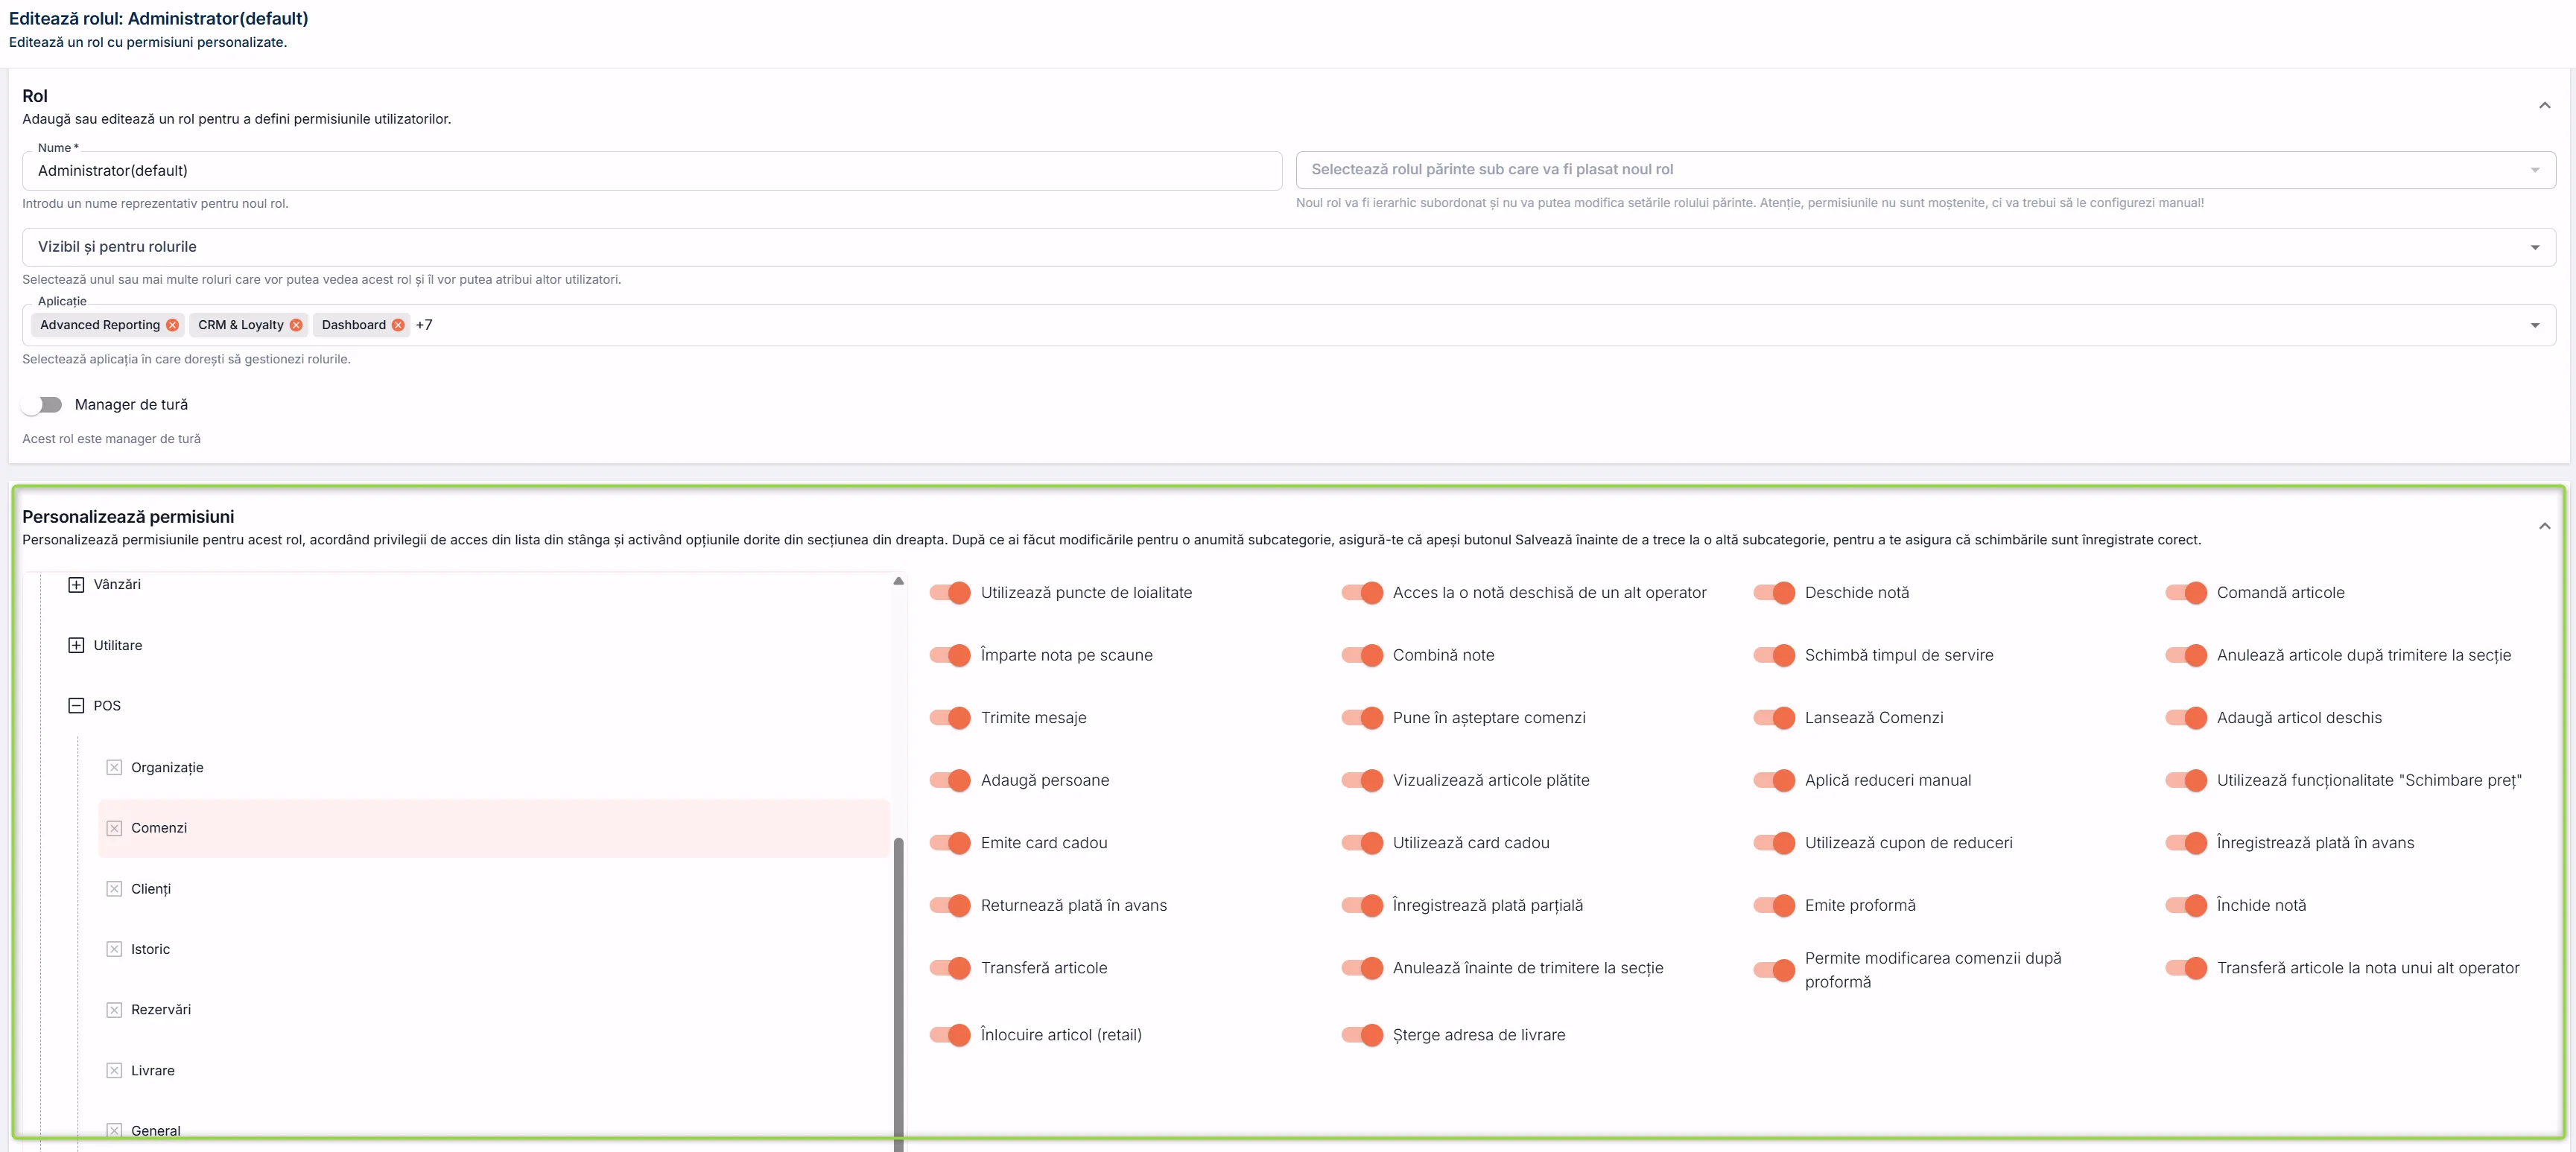Select Rezervări in the permissions tree

(161, 1010)
